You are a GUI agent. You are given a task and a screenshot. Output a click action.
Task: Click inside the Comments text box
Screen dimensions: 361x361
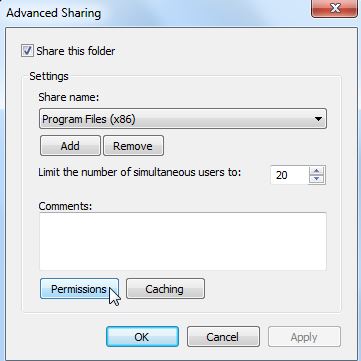[183, 241]
